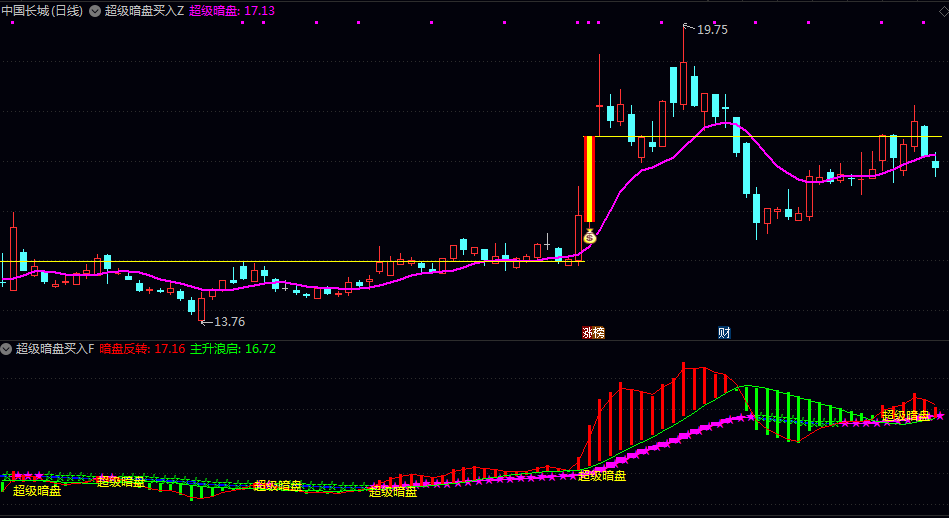Click the 超级暗盘 label below the money bag
The width and height of the screenshot is (949, 518).
pos(602,476)
